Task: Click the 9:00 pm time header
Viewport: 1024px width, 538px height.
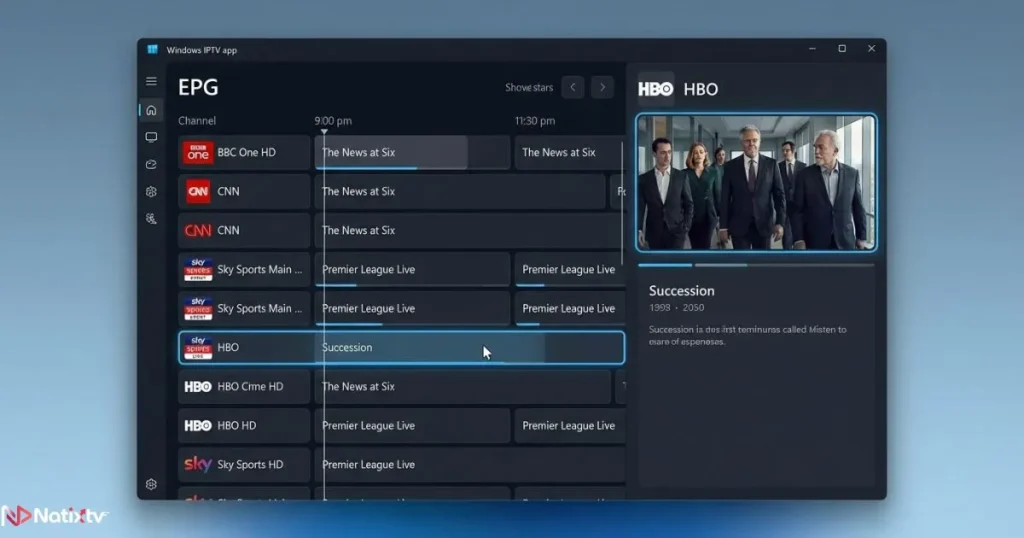Action: coord(333,121)
